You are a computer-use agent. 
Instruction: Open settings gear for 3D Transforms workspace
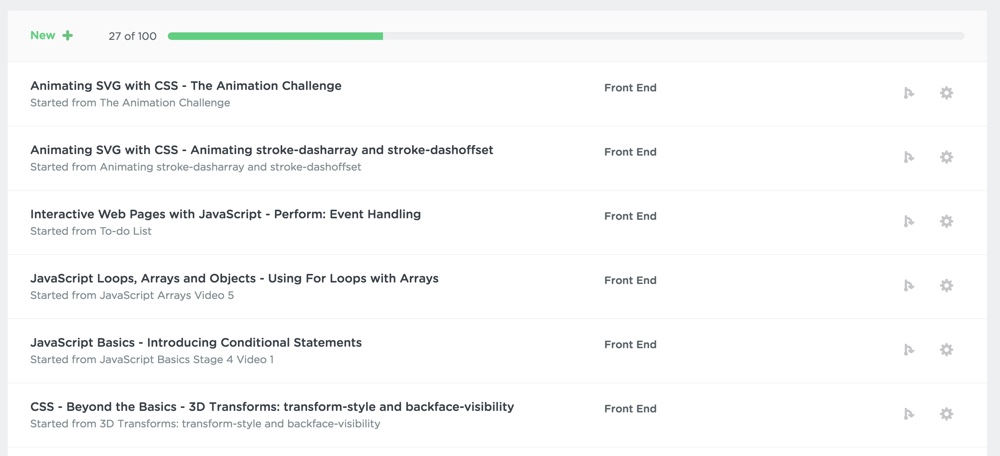pos(946,414)
